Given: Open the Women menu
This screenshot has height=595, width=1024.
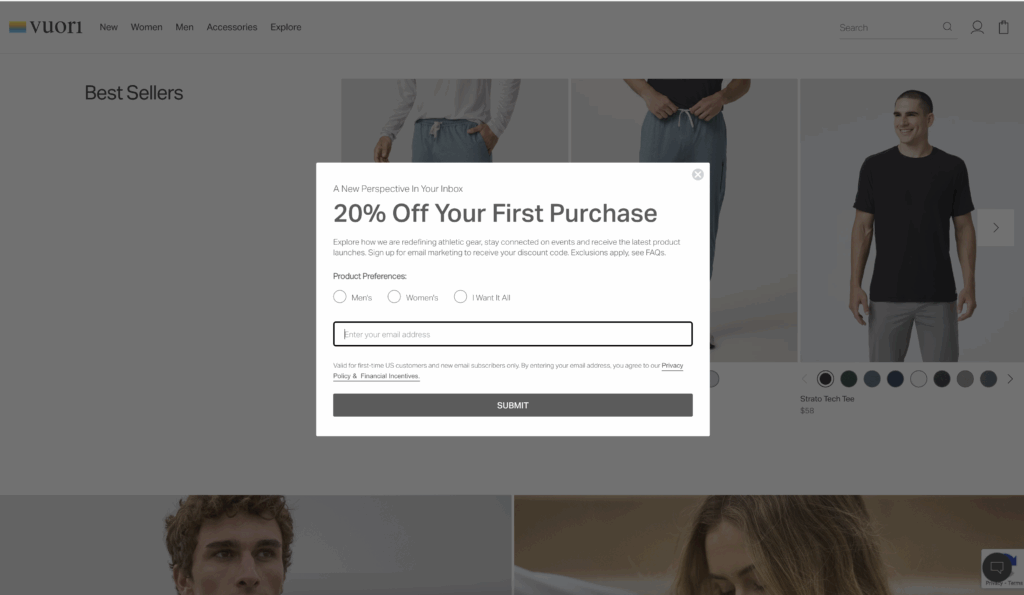Looking at the screenshot, I should 146,27.
